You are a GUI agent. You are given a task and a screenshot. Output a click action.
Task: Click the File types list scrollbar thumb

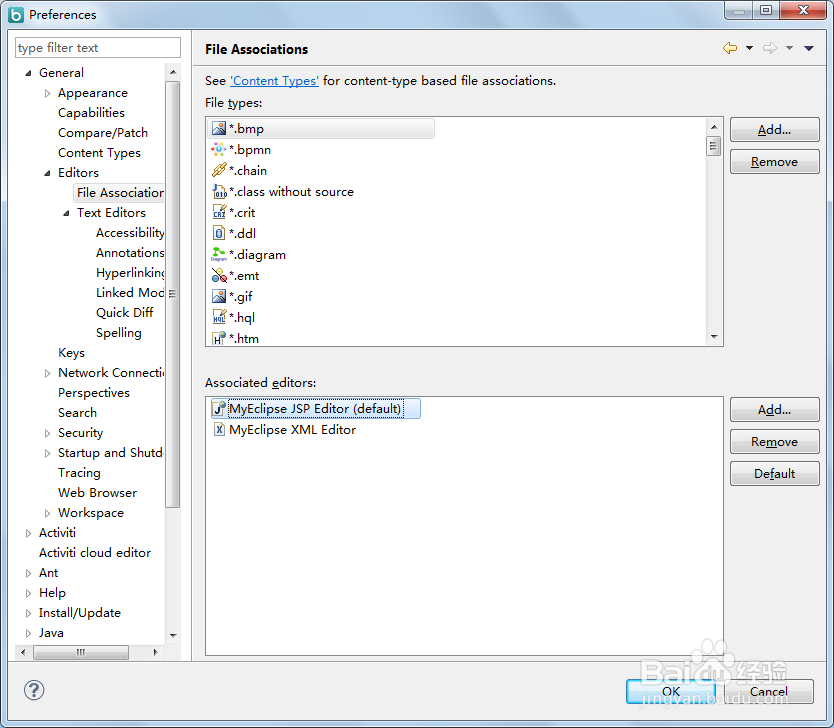pyautogui.click(x=714, y=146)
